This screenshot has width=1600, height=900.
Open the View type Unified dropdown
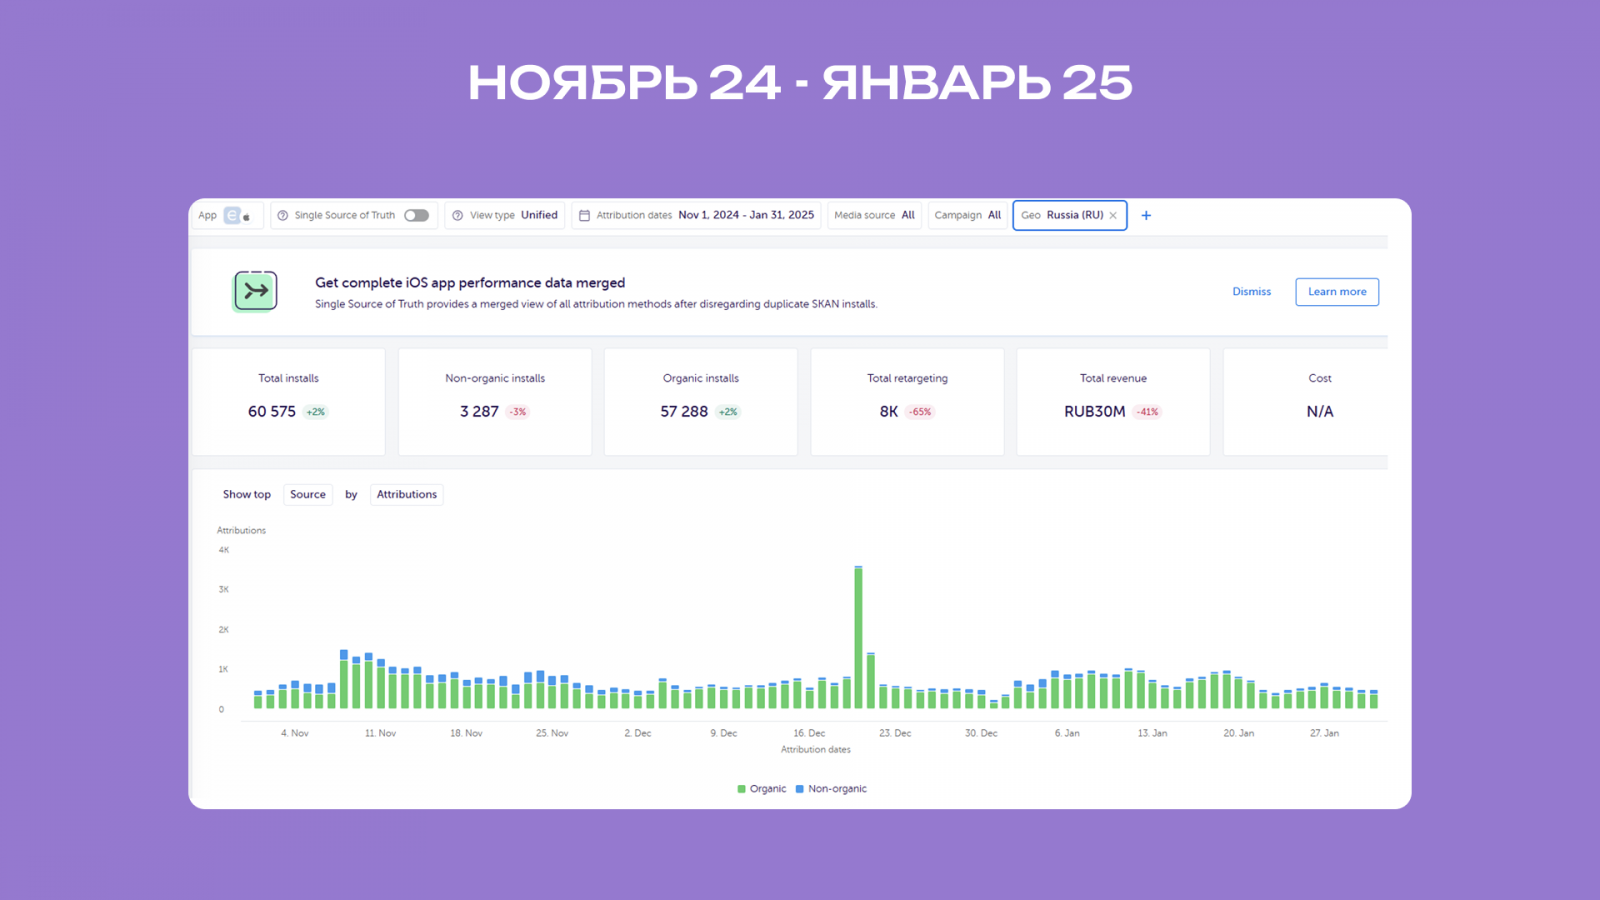click(x=506, y=215)
